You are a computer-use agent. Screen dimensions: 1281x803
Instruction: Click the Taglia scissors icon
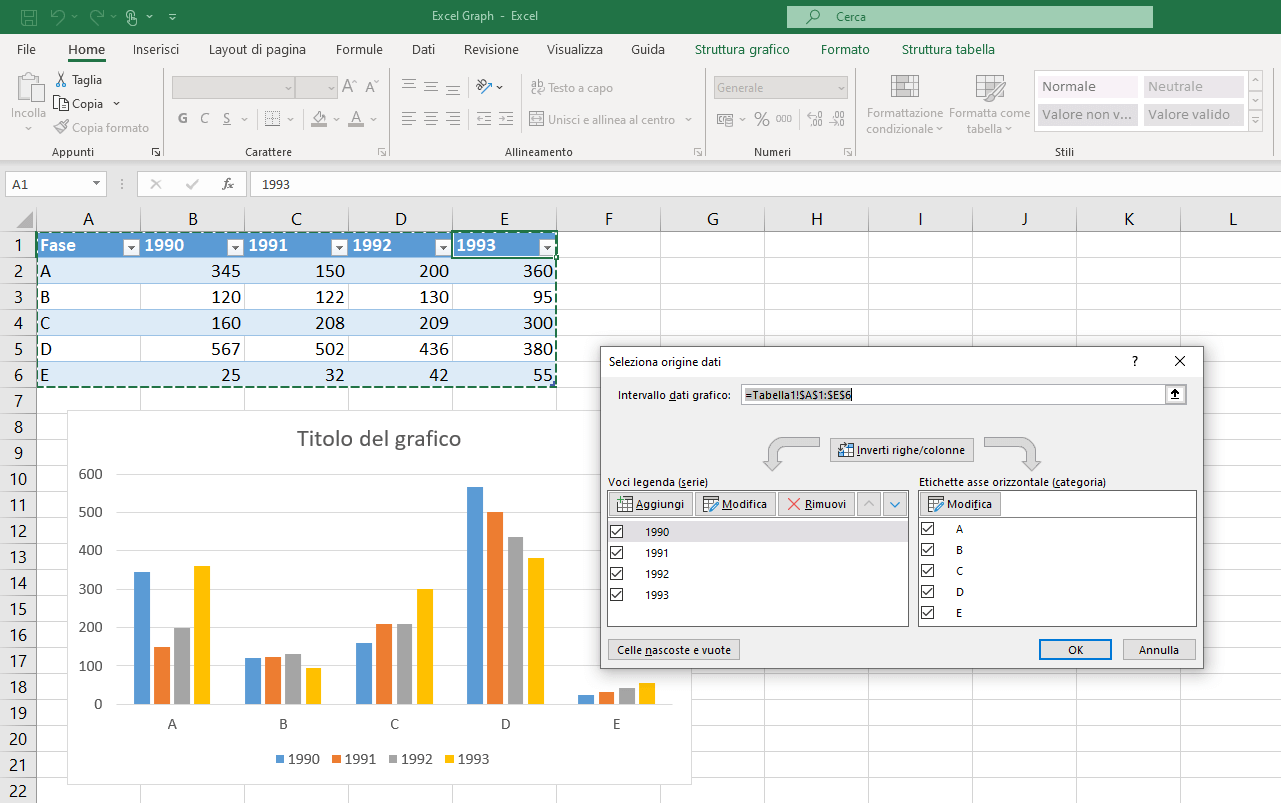tap(61, 80)
